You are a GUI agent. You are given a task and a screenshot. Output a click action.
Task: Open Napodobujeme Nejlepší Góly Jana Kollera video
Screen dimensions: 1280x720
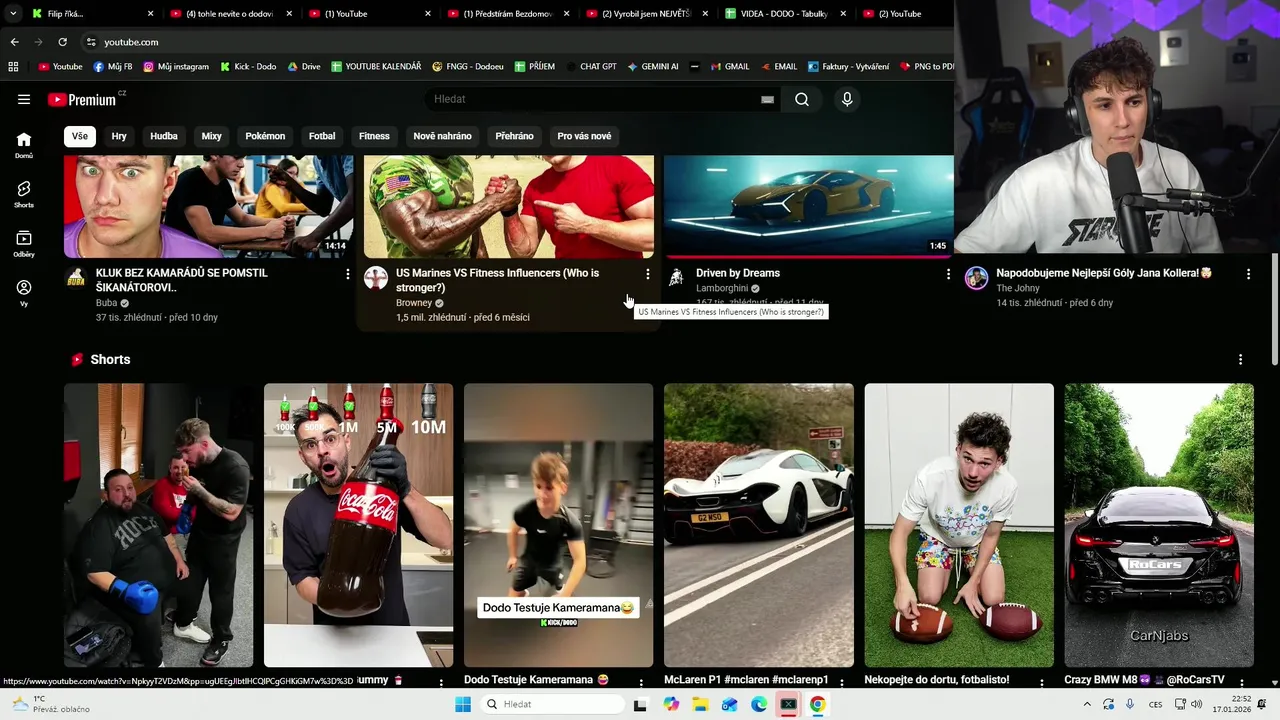1104,273
